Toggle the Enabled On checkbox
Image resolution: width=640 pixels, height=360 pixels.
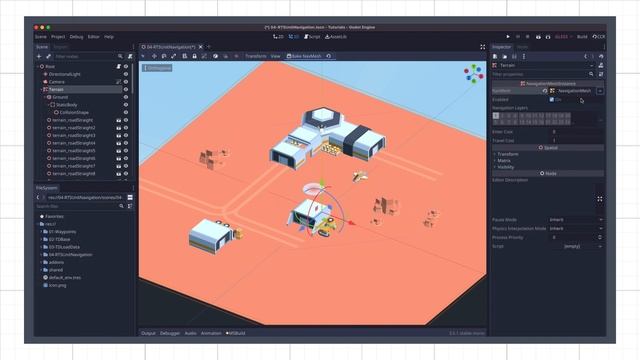pos(552,100)
